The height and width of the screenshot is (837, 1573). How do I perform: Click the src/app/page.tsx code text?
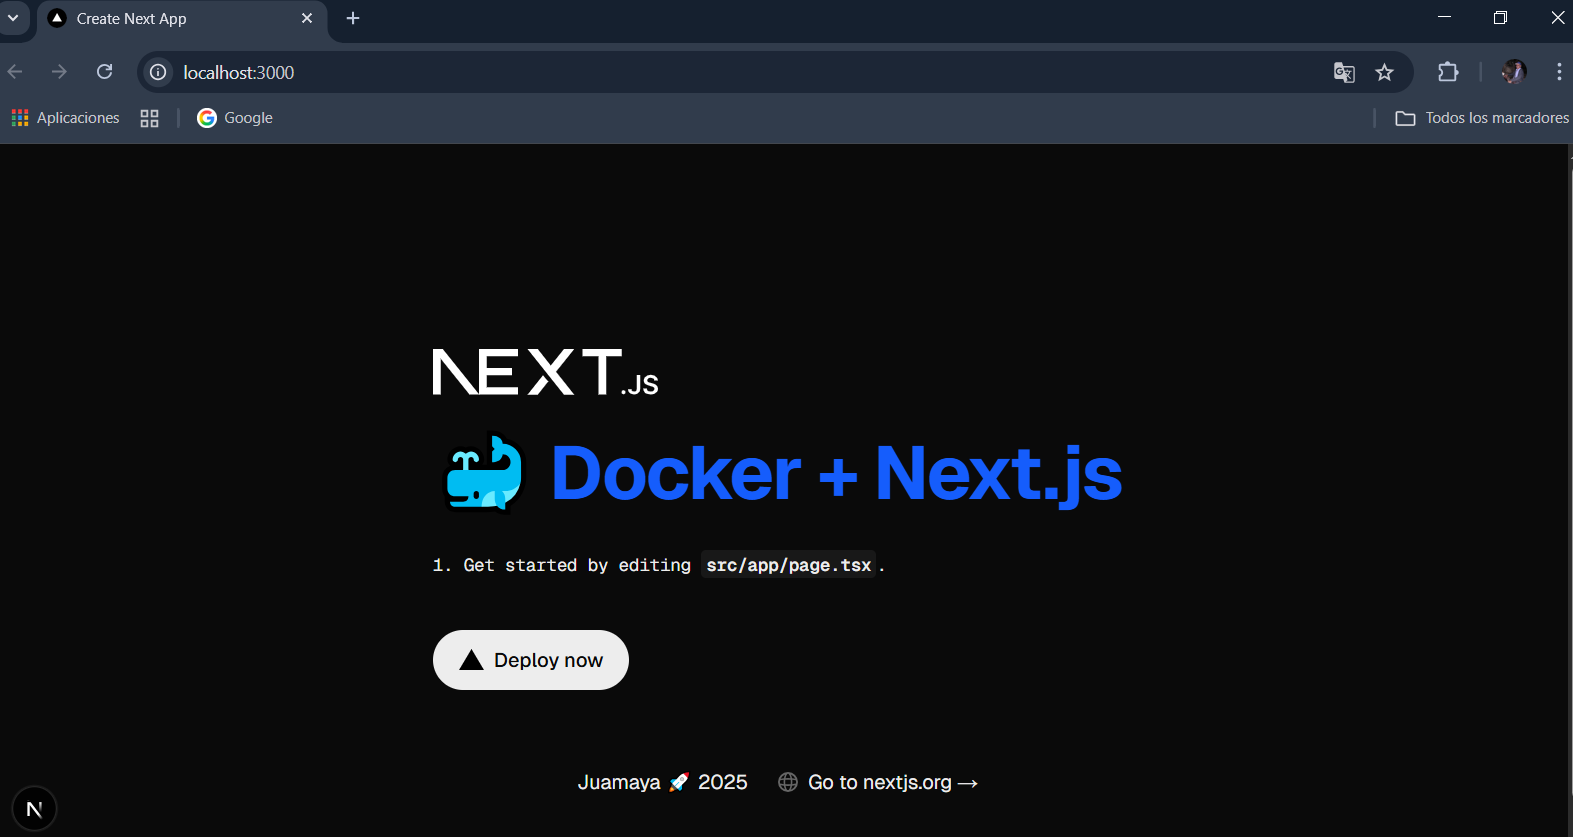click(789, 565)
